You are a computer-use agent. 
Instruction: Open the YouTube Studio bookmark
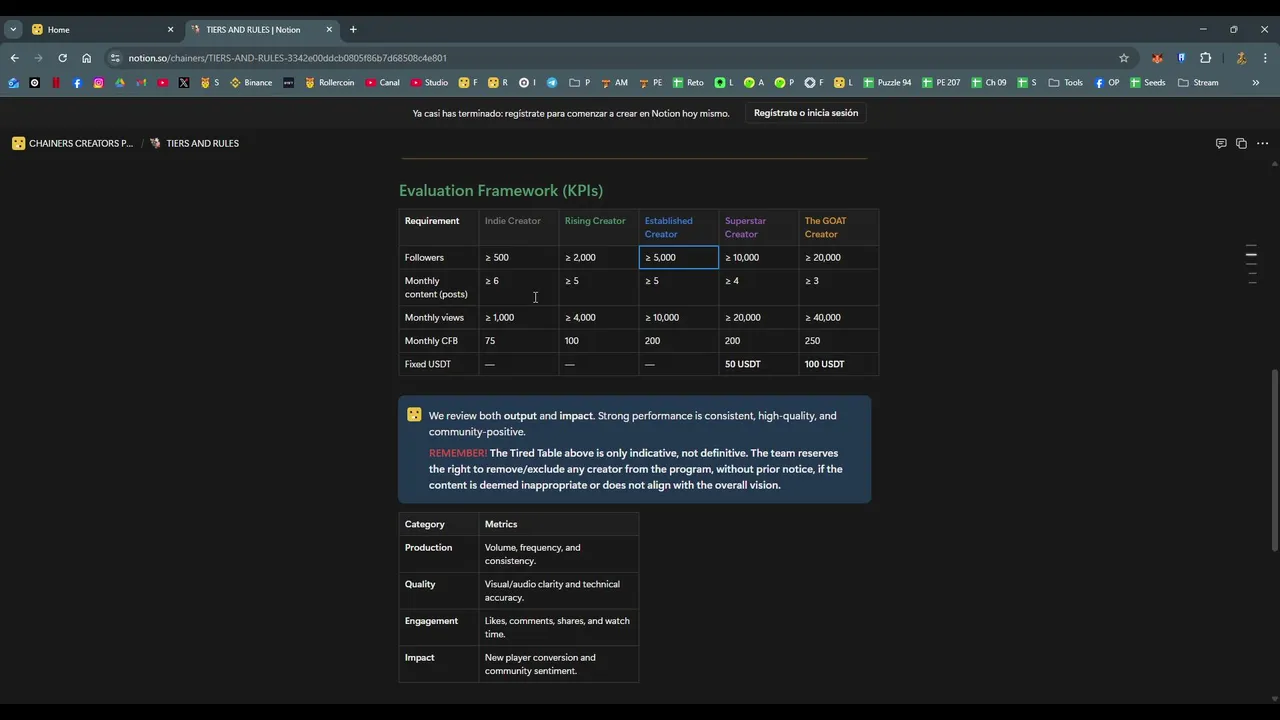click(429, 83)
